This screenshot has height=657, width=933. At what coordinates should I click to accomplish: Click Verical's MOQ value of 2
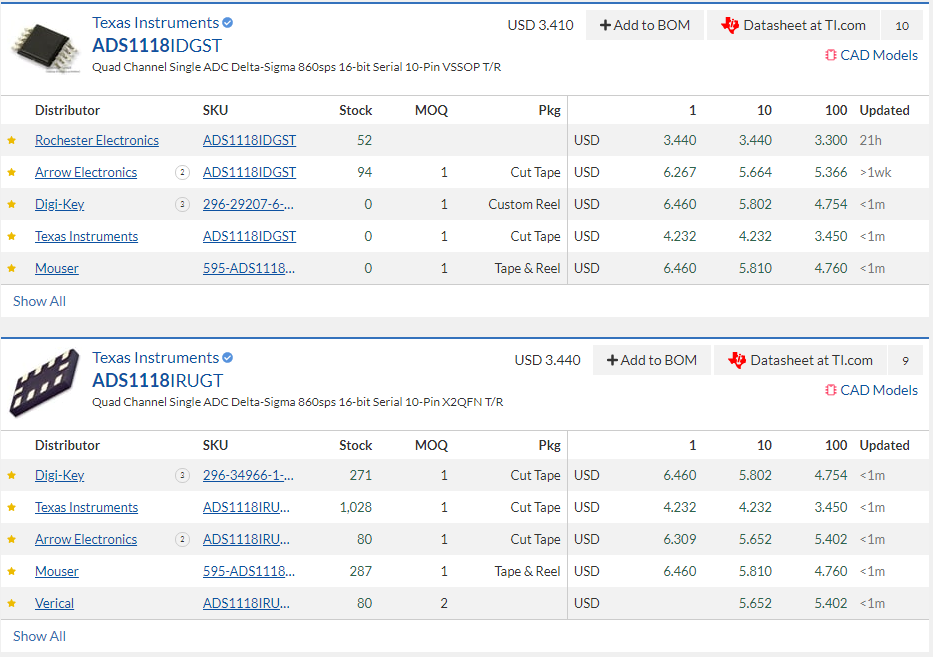pos(444,604)
